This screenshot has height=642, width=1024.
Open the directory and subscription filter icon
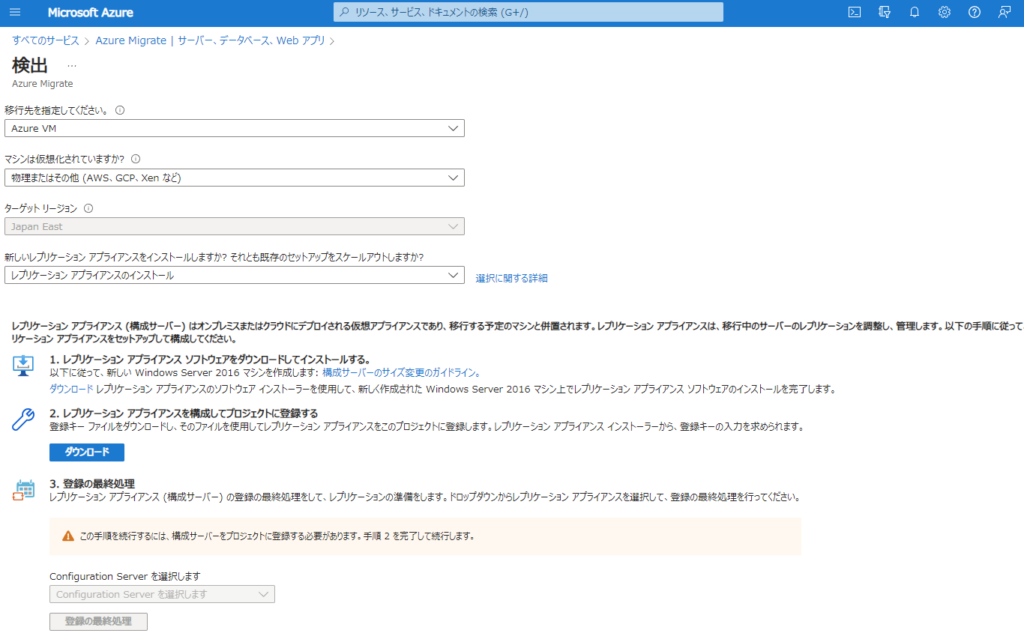884,12
